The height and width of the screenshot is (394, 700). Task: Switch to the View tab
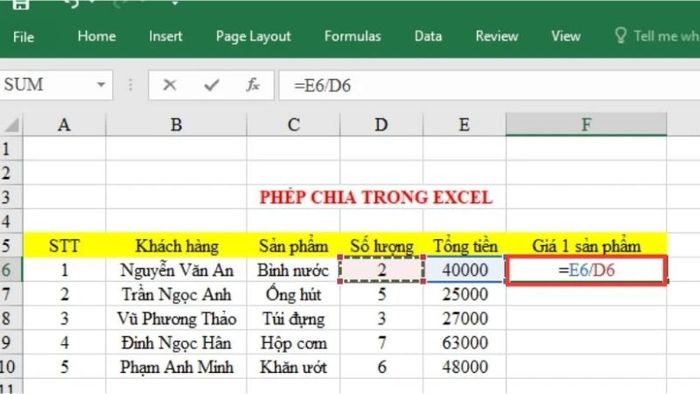coord(566,36)
